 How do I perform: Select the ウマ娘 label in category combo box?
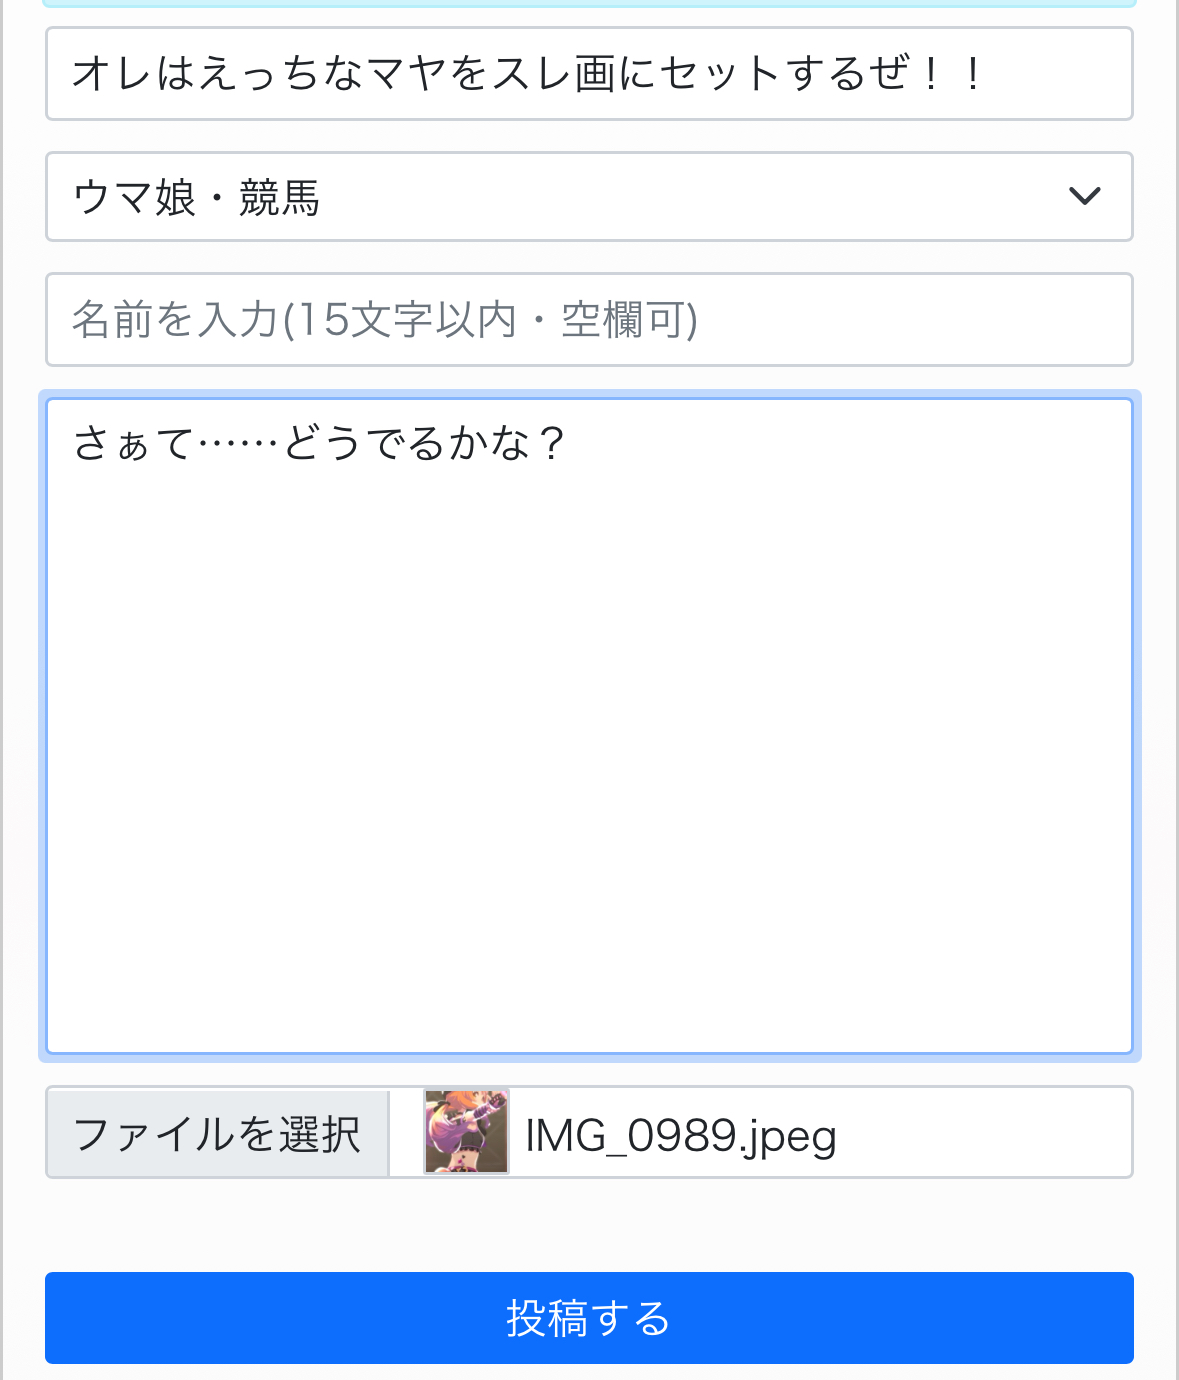click(134, 198)
